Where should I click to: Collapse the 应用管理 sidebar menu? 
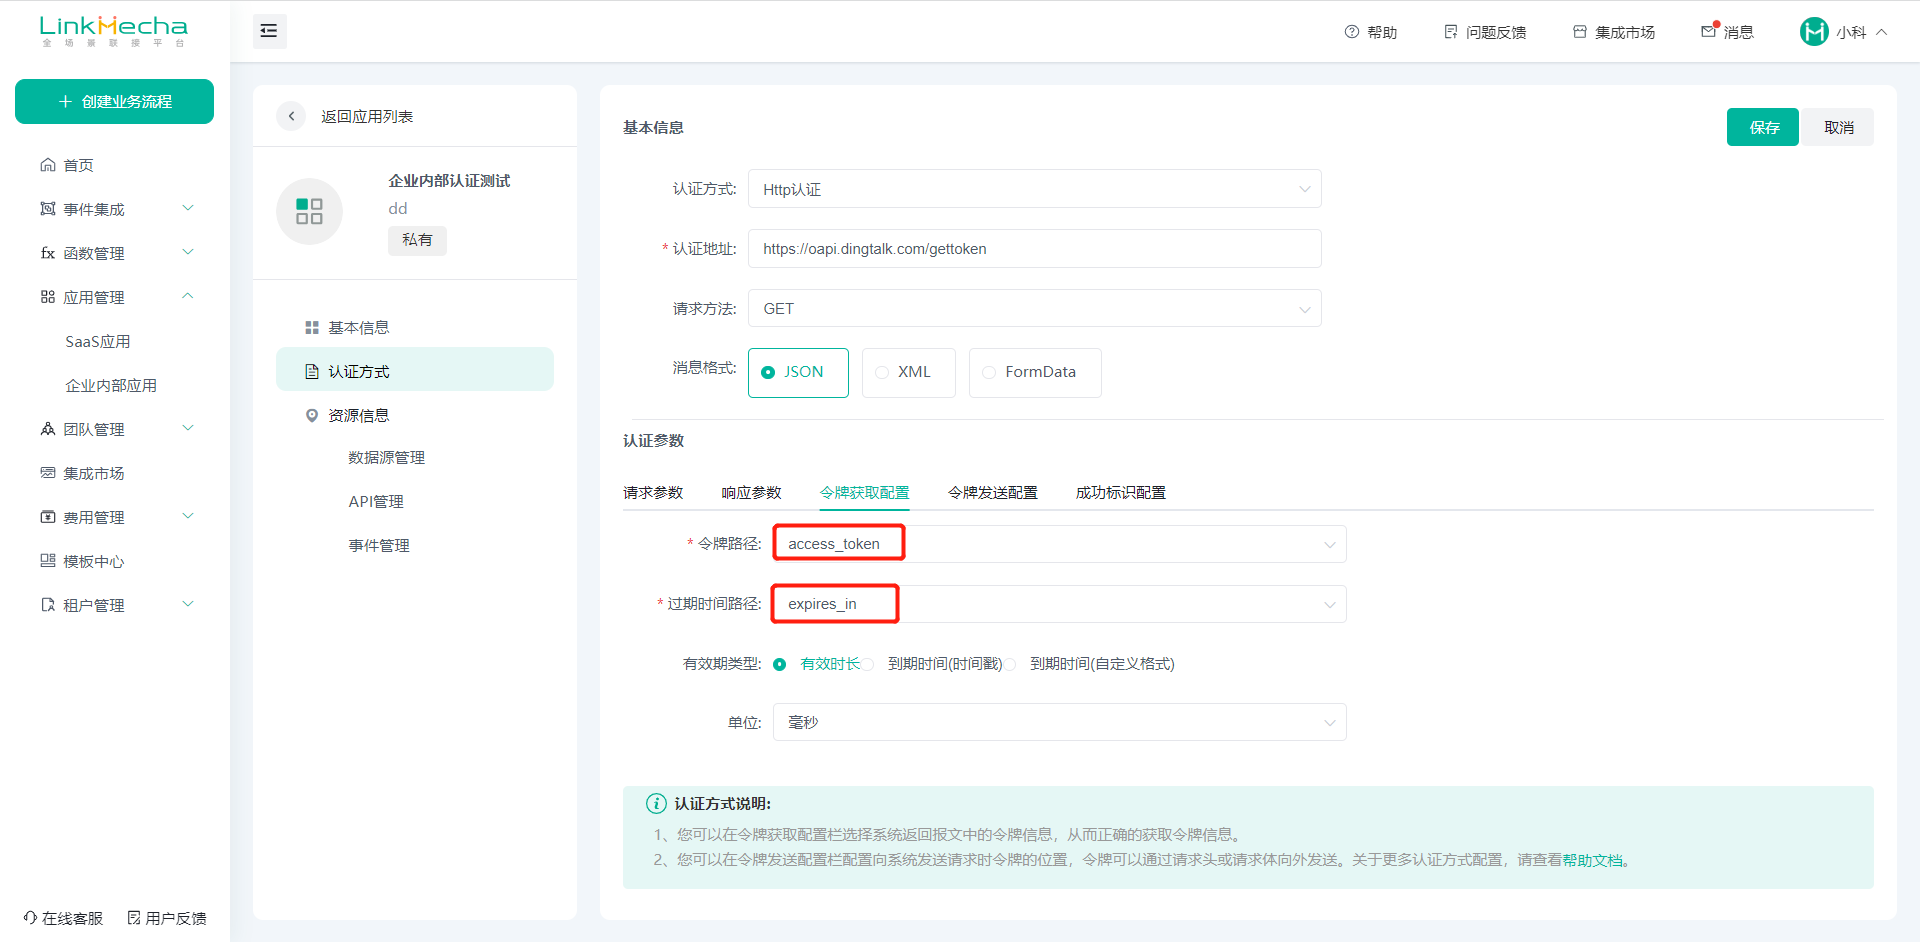tap(188, 296)
